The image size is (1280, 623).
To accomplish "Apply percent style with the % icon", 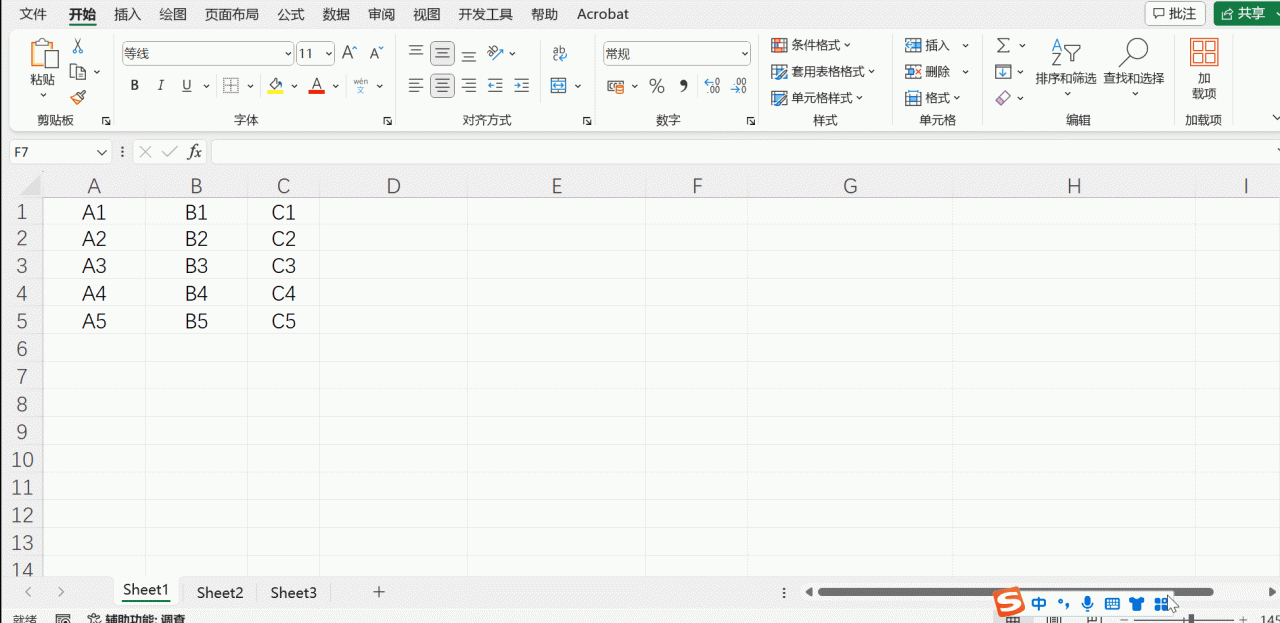I will (x=657, y=87).
